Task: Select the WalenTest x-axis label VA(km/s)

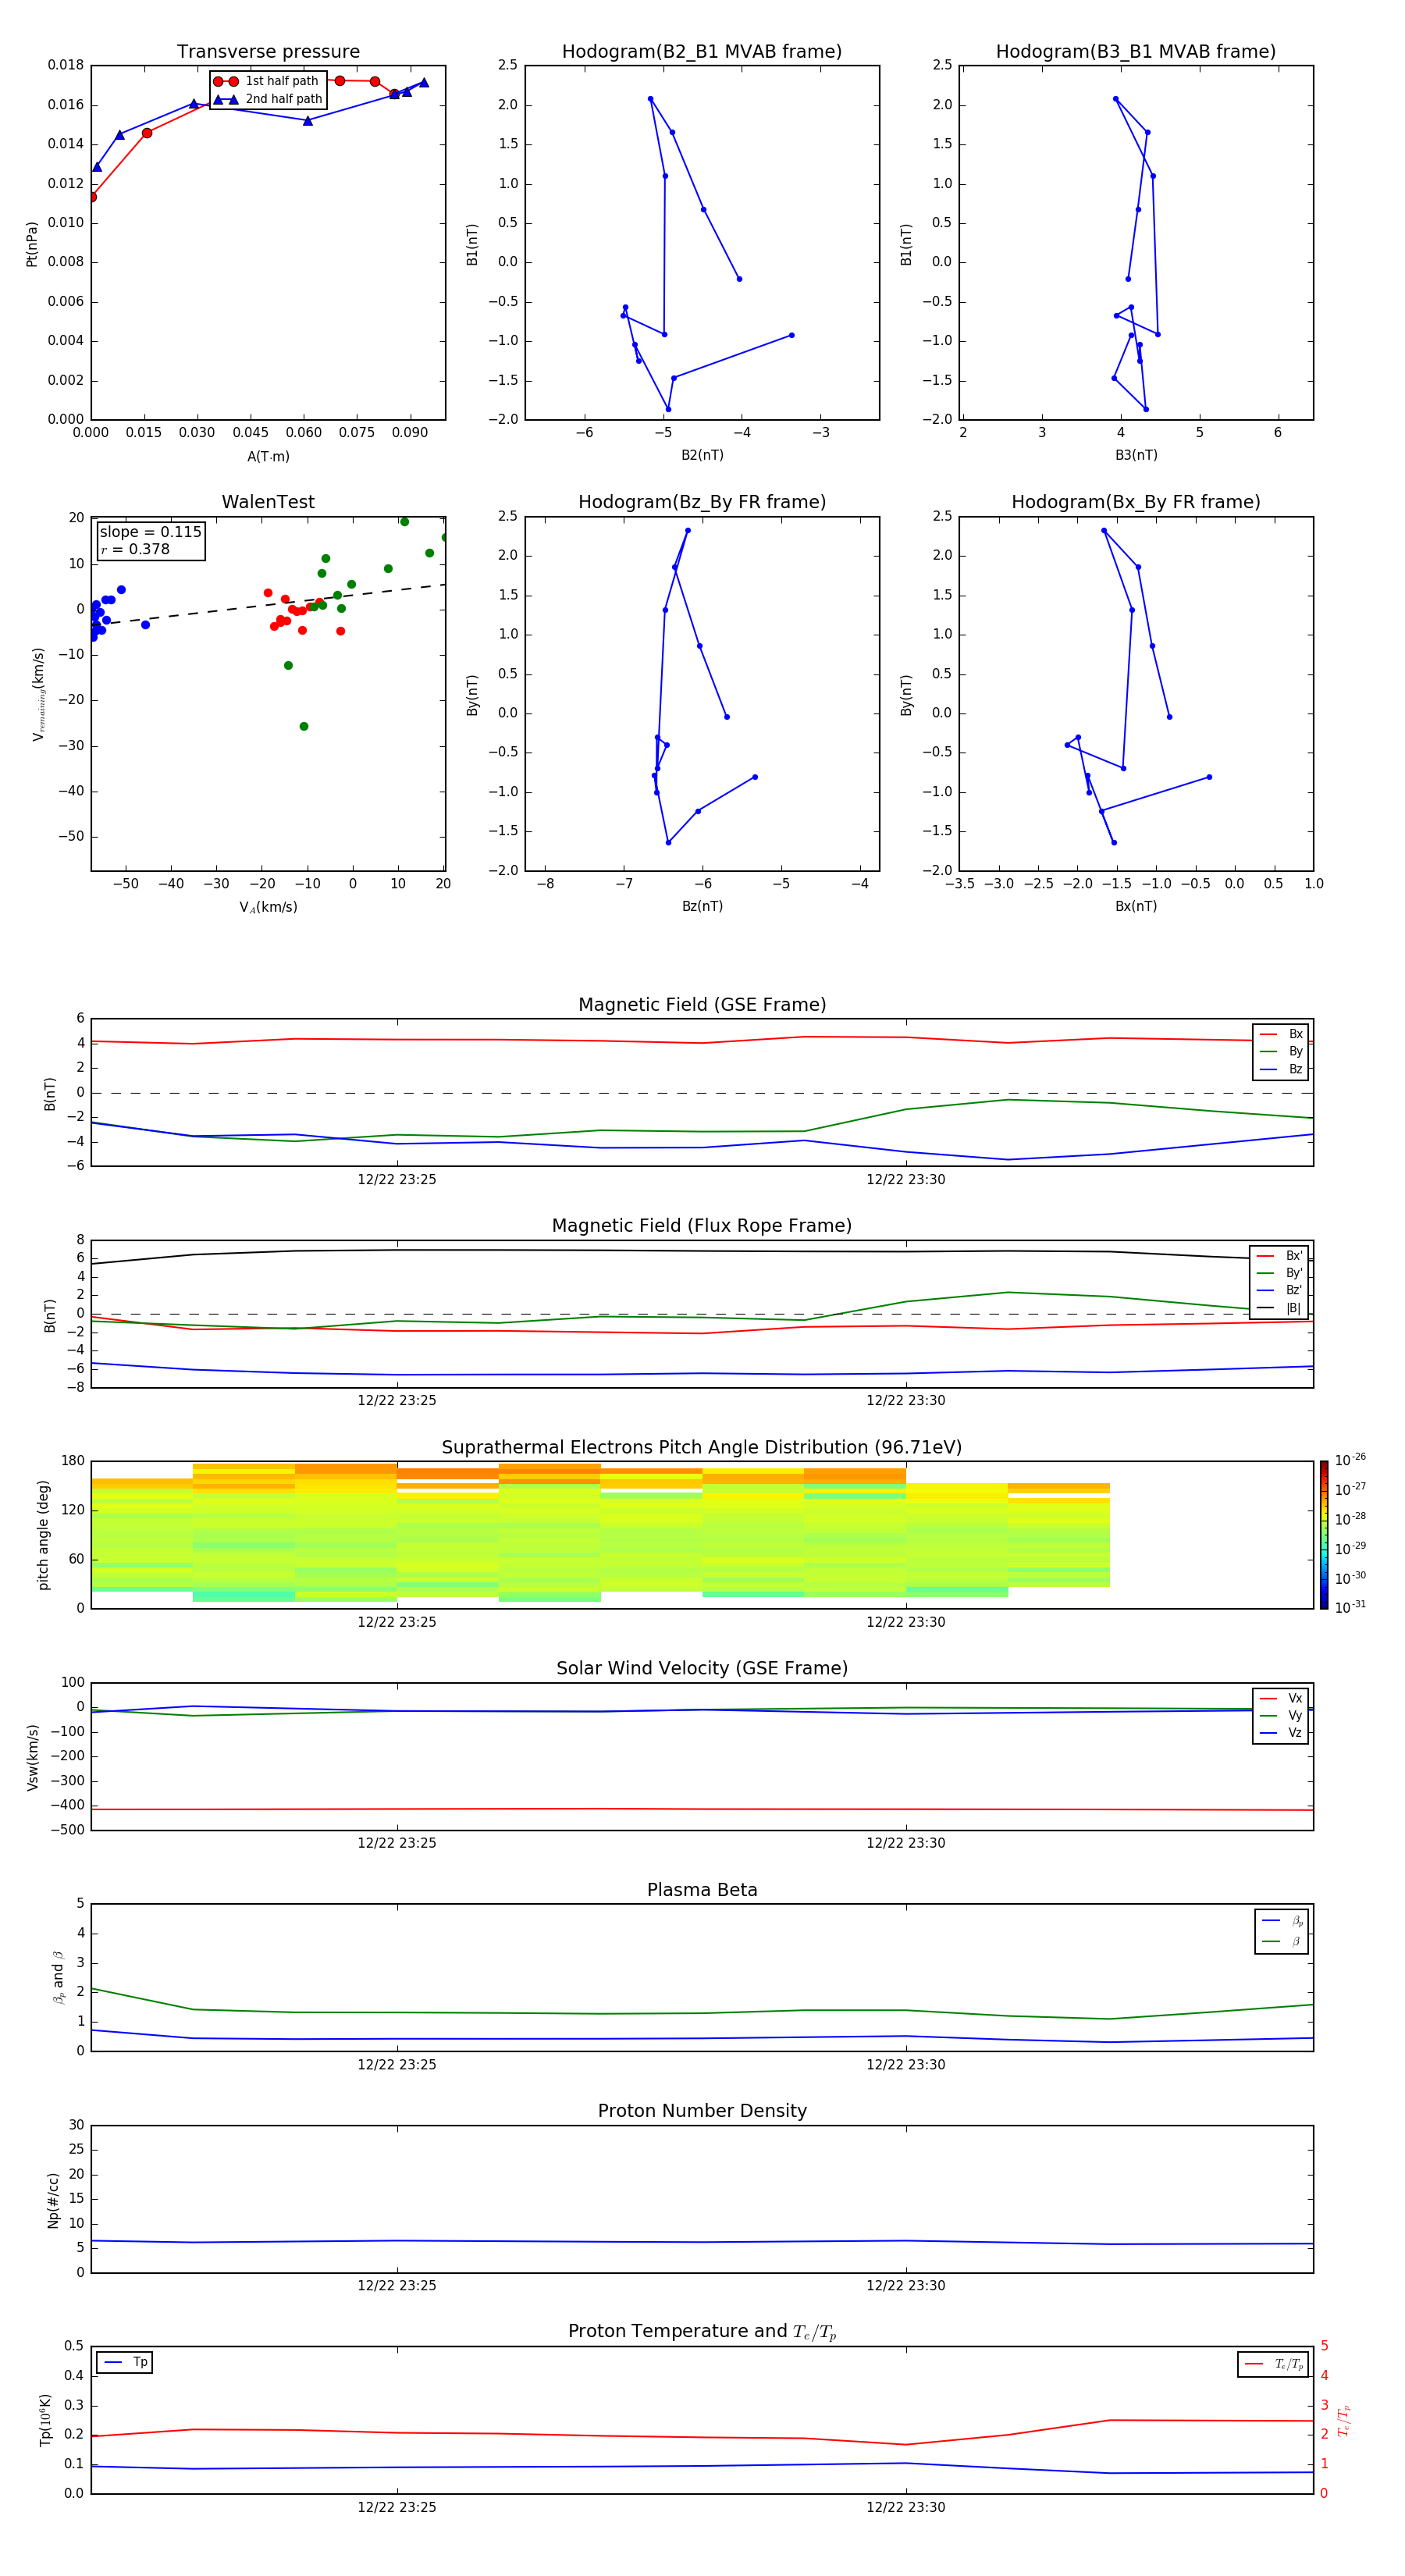Action: 268,907
